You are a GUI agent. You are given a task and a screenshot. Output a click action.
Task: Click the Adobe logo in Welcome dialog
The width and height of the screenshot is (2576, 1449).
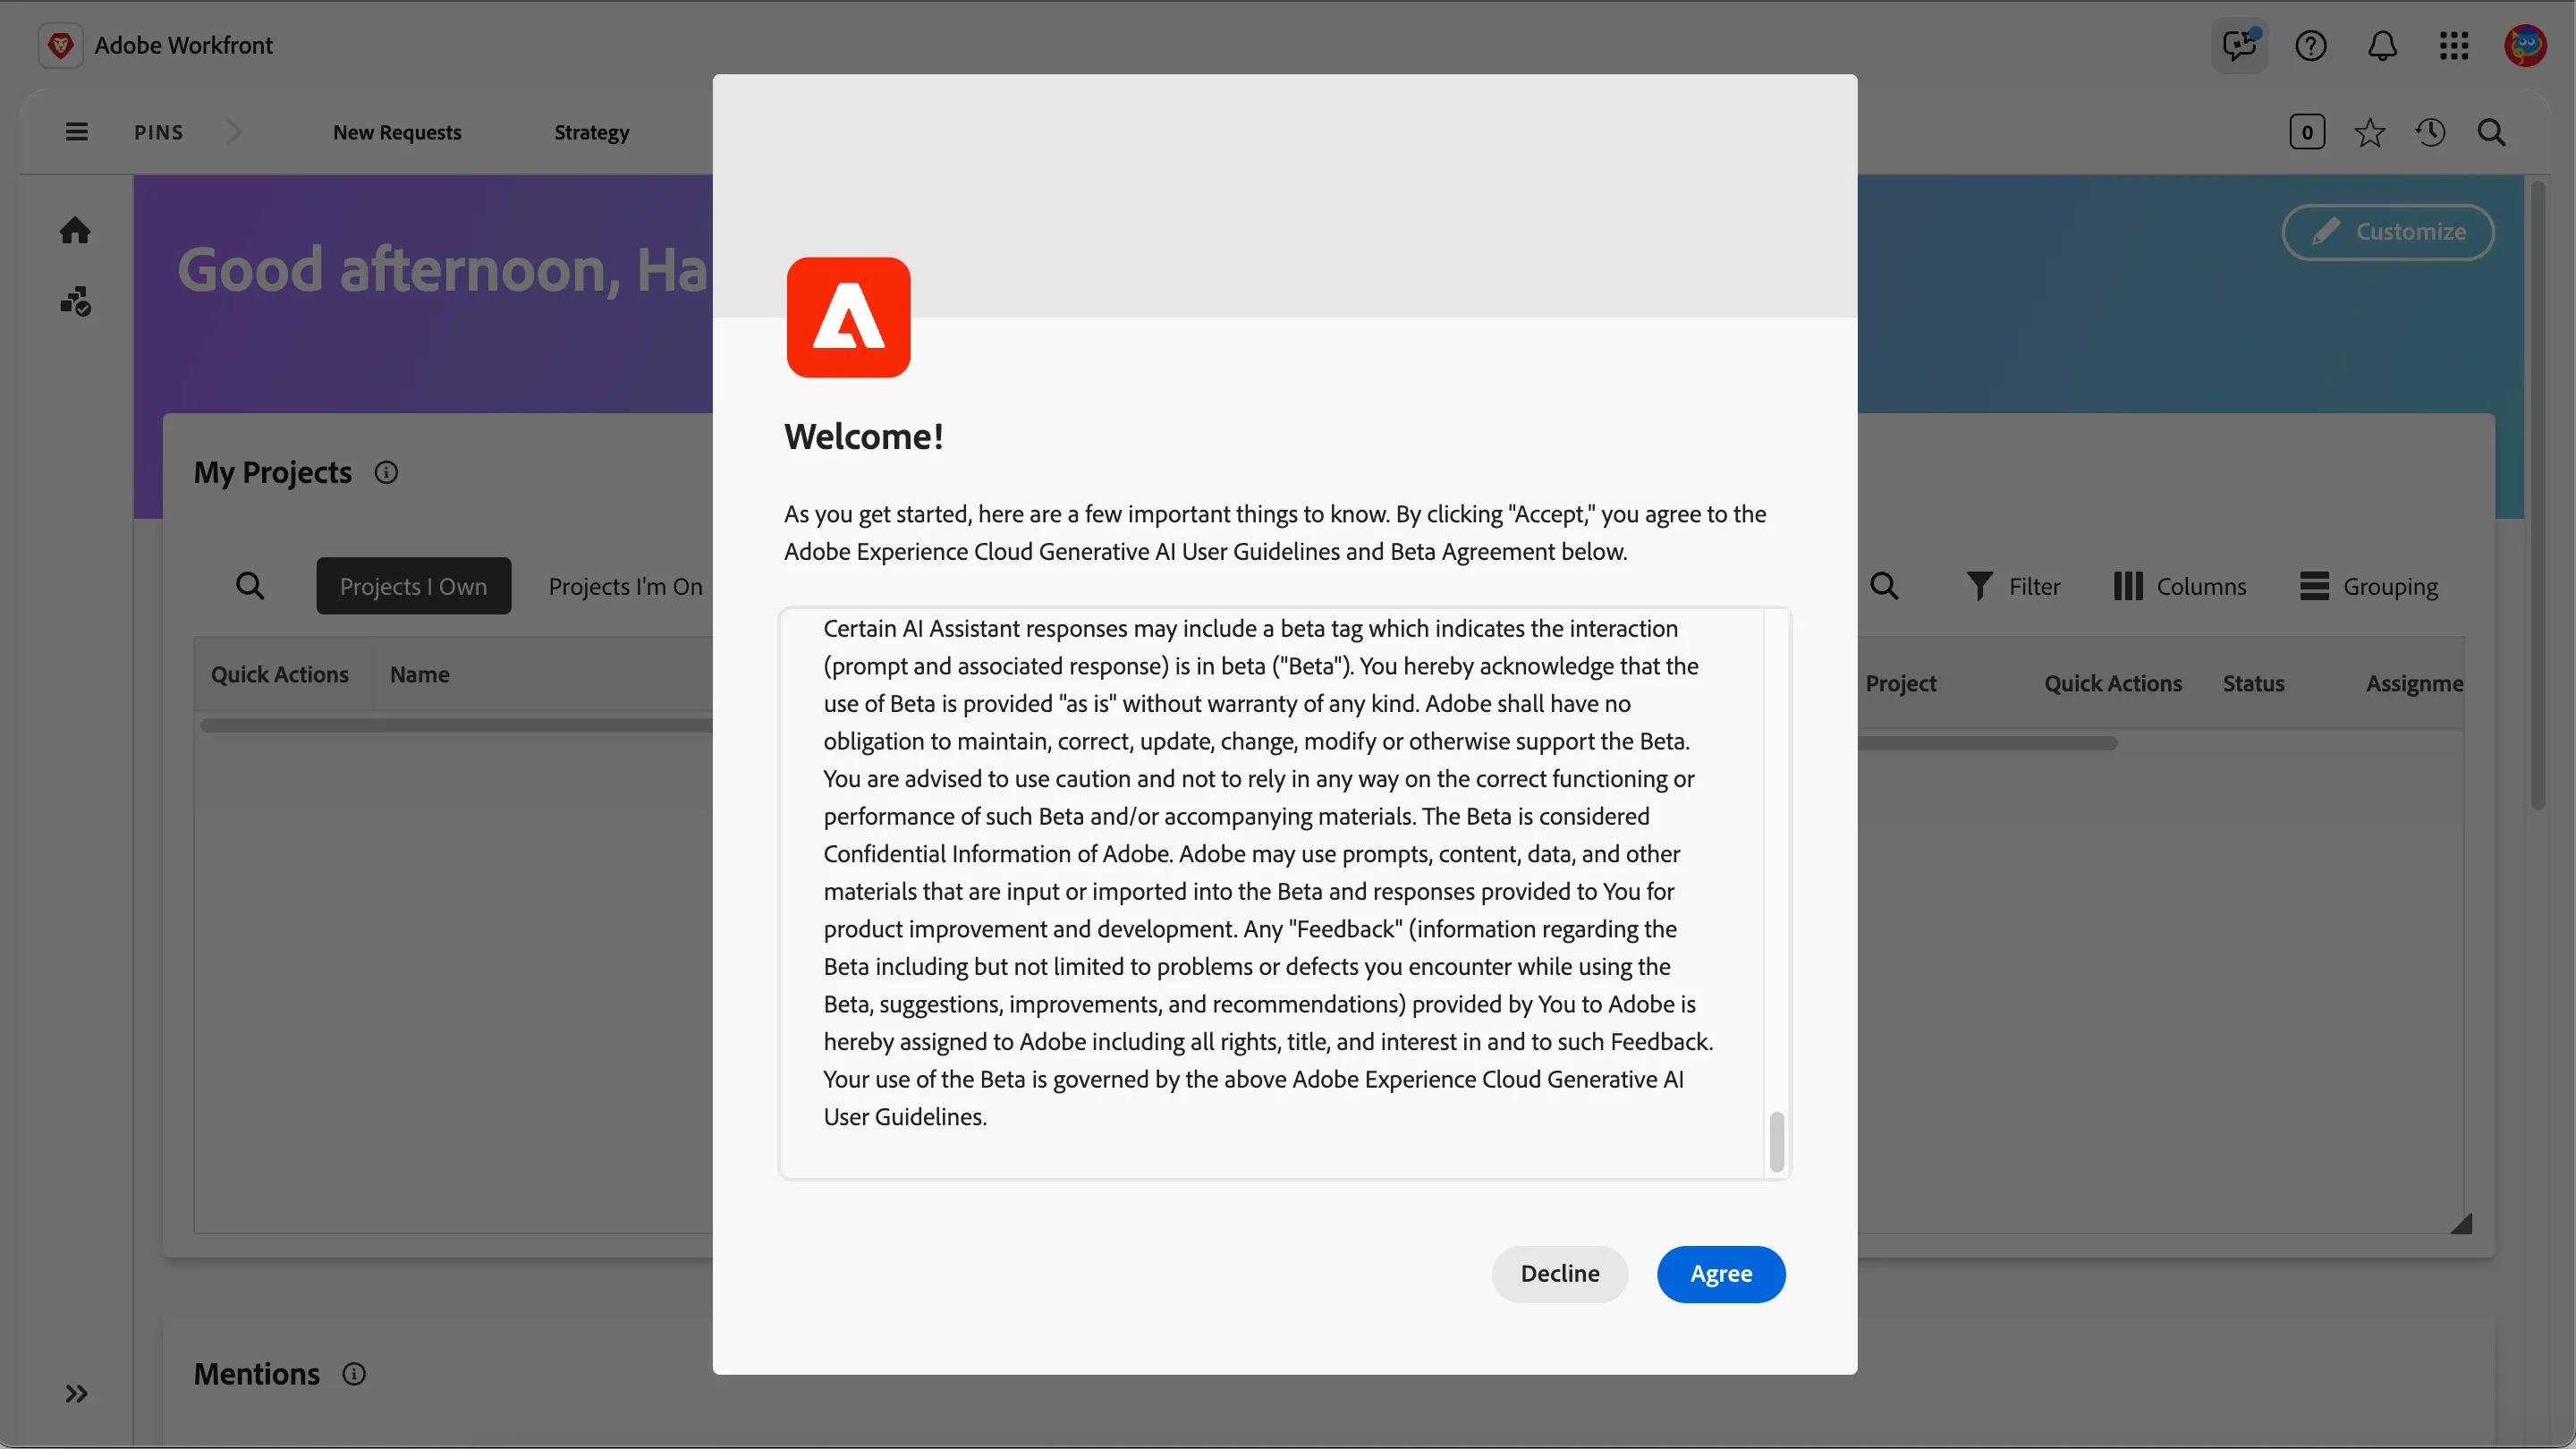848,317
